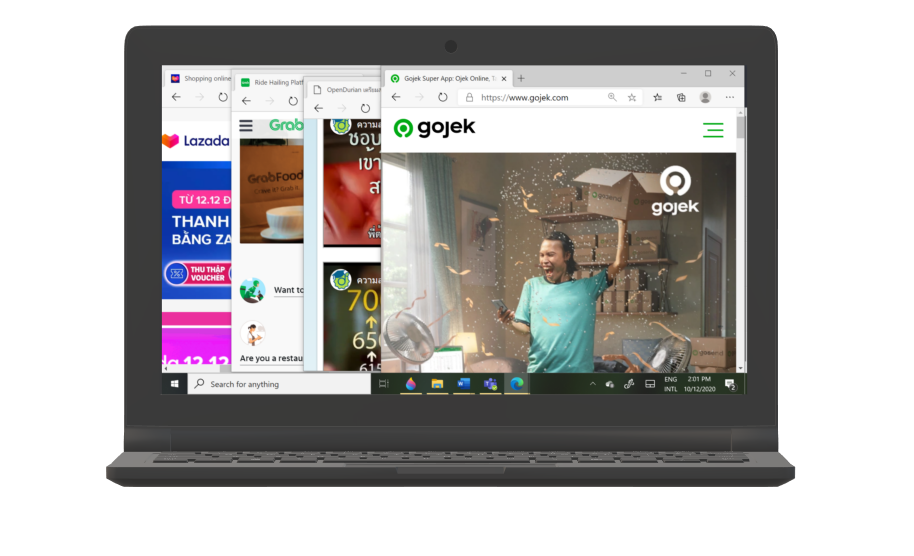
Task: Go back in the Gojek browser window
Action: click(x=396, y=98)
